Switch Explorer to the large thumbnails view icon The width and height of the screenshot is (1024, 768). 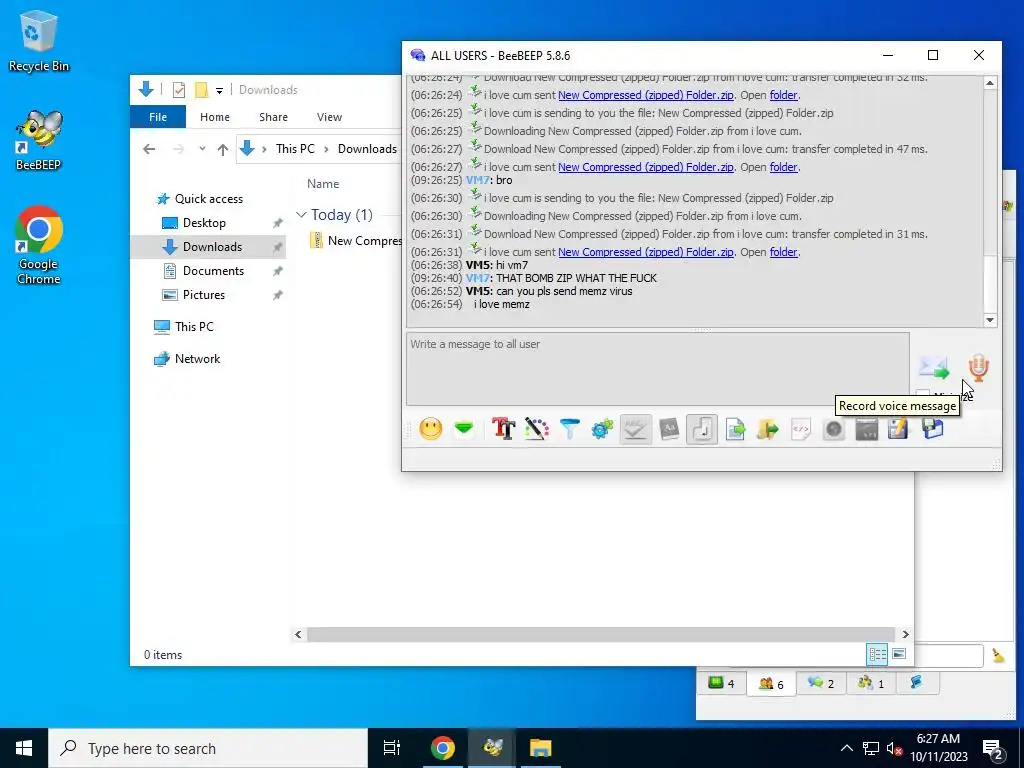899,654
